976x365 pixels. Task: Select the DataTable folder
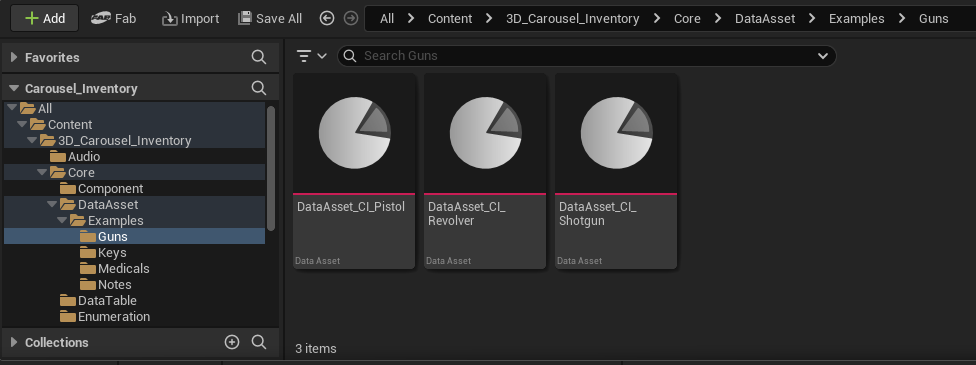(134, 300)
